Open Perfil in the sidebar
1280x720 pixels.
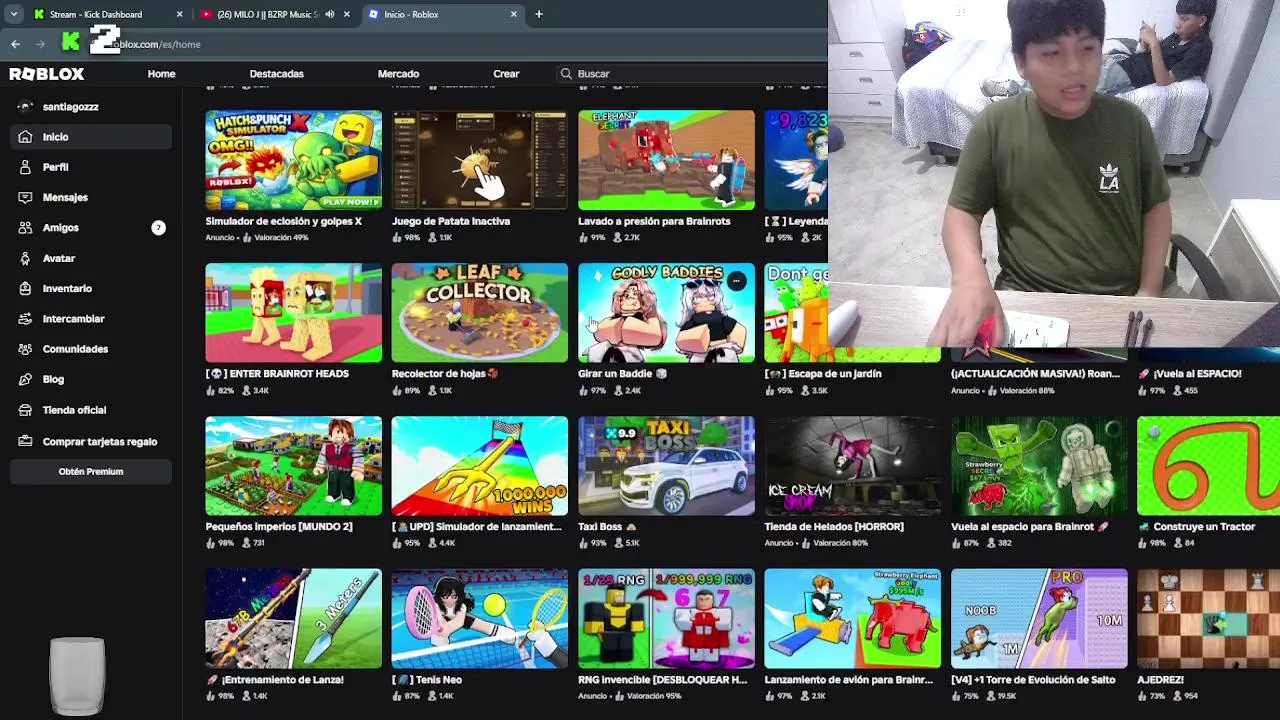91,167
